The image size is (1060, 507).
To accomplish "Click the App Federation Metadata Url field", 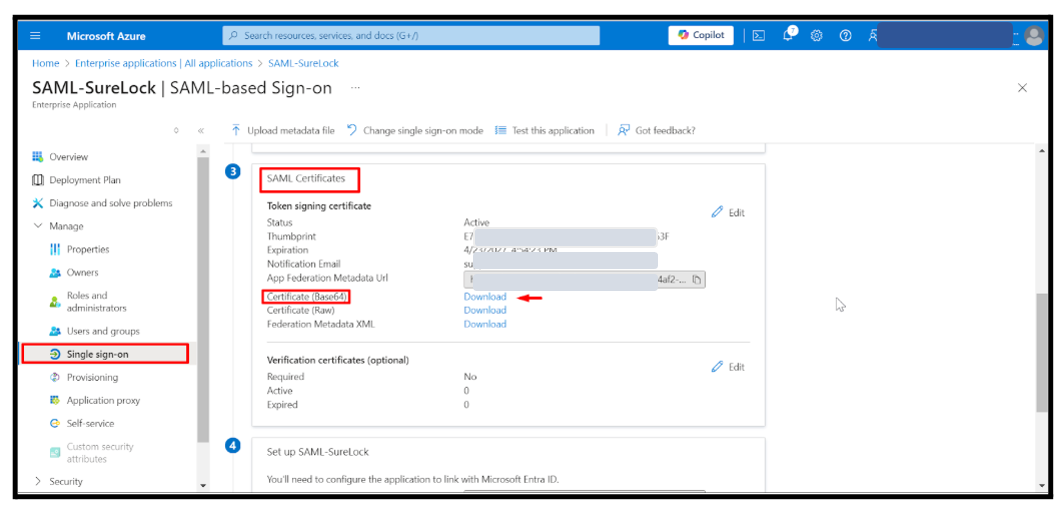I will tap(584, 279).
